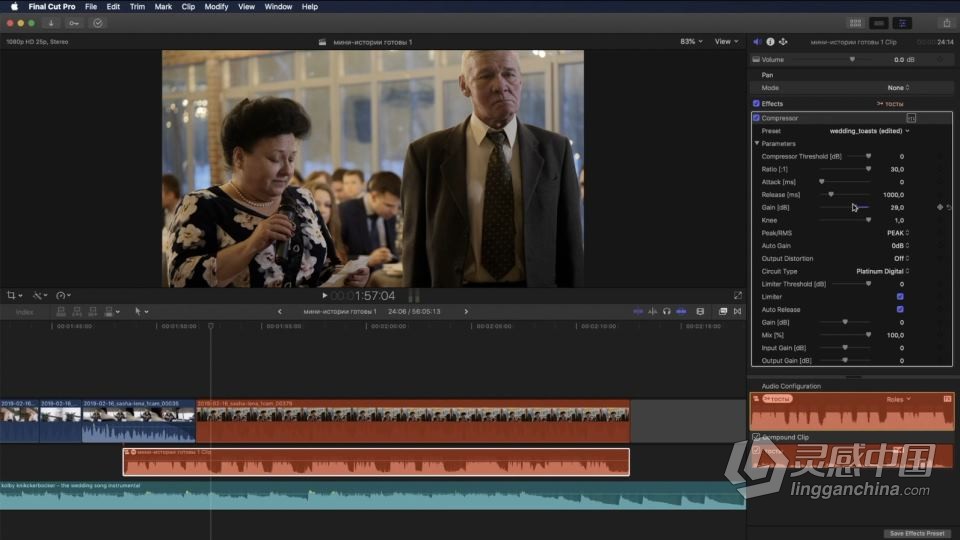Image resolution: width=960 pixels, height=540 pixels.
Task: Open the Edit menu
Action: tap(113, 7)
